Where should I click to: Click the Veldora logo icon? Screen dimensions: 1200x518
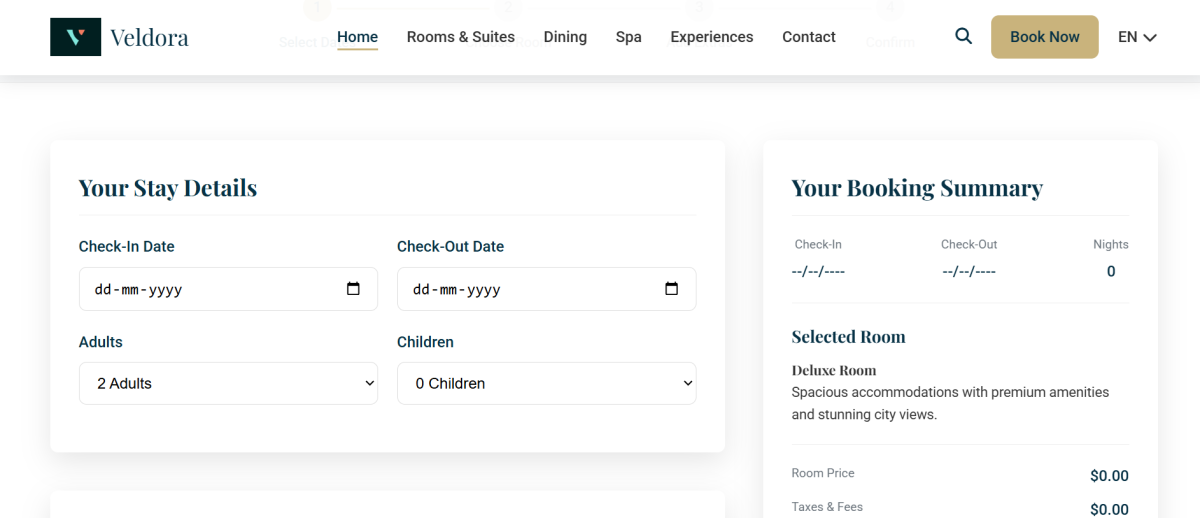[x=75, y=37]
